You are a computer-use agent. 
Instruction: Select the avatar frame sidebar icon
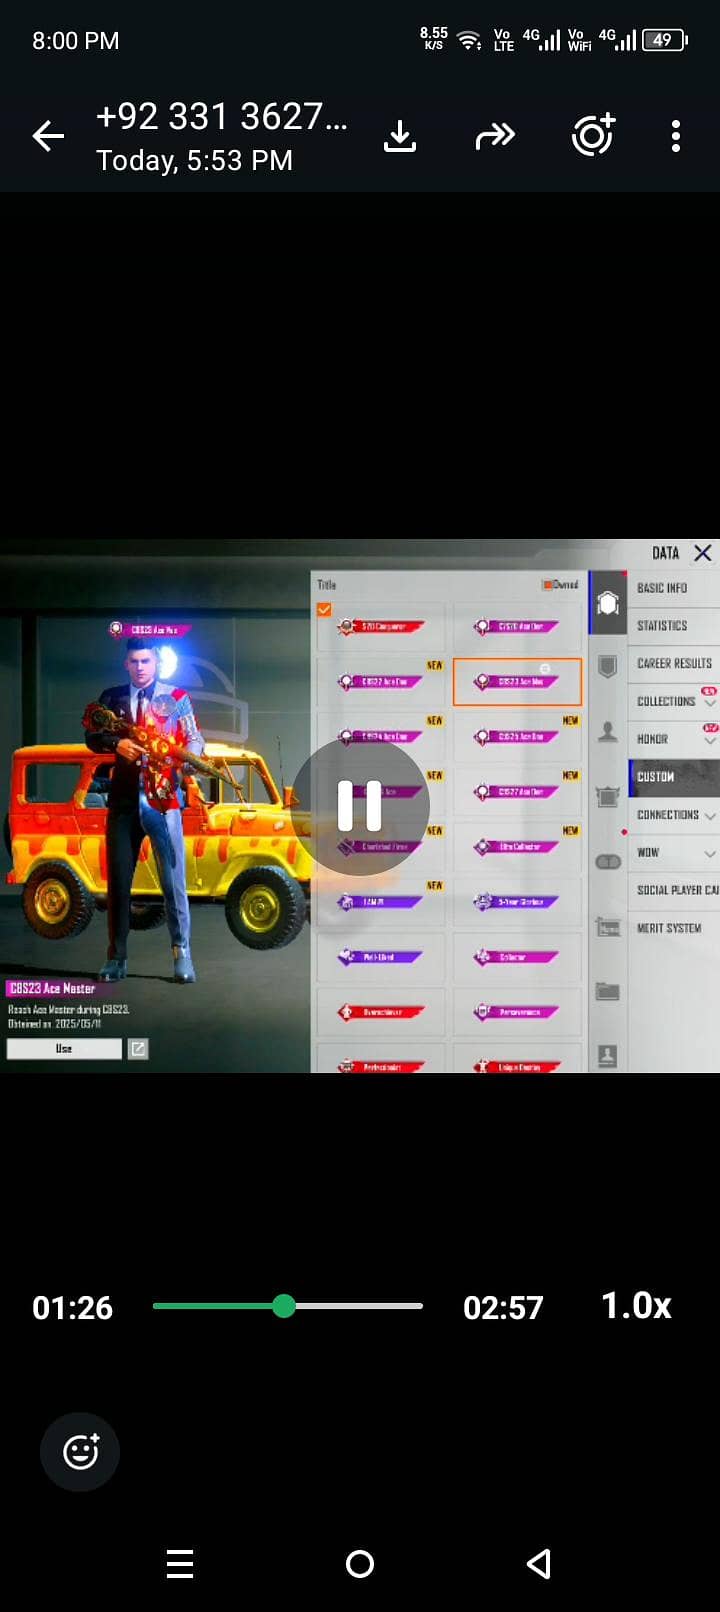[608, 797]
